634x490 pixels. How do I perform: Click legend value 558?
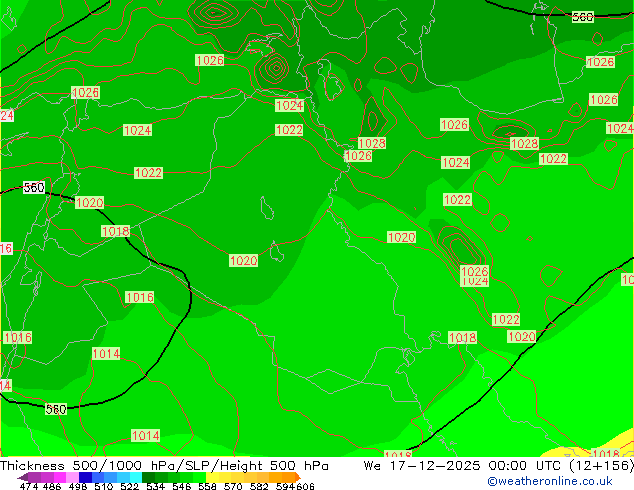[207, 486]
